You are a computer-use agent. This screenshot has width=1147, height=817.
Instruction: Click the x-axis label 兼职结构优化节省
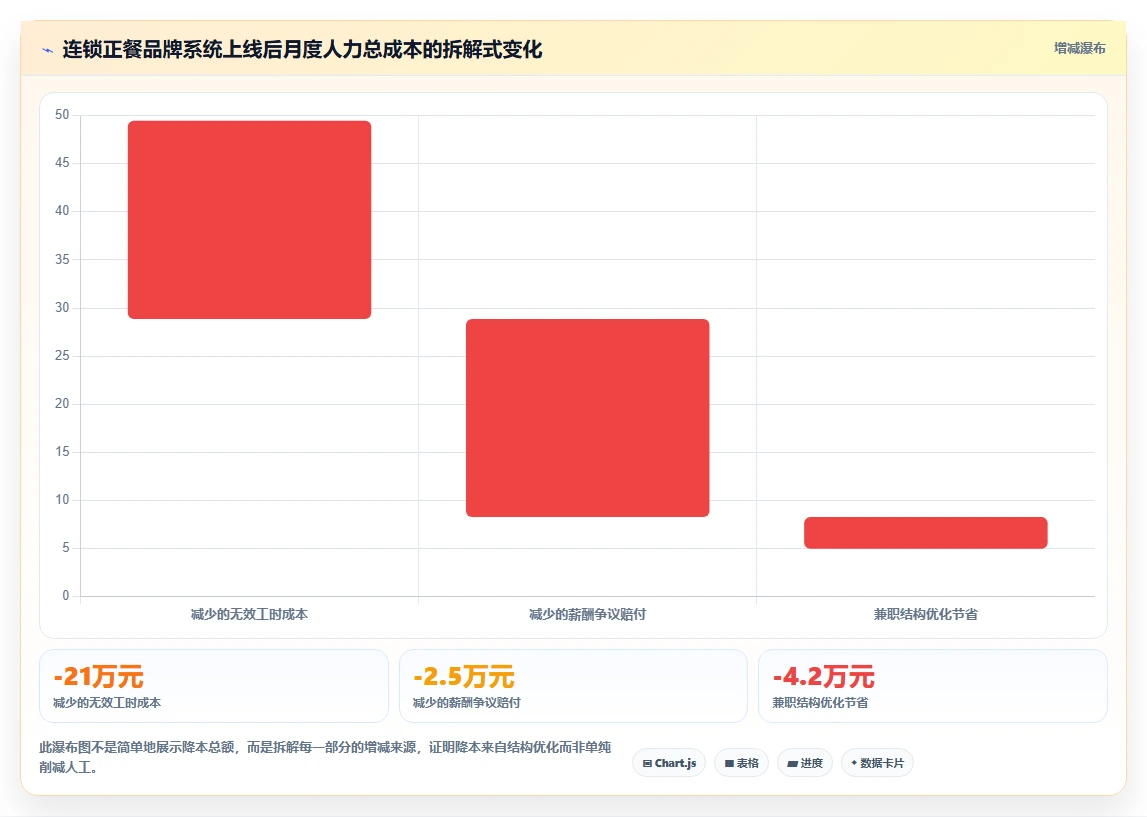[x=925, y=614]
